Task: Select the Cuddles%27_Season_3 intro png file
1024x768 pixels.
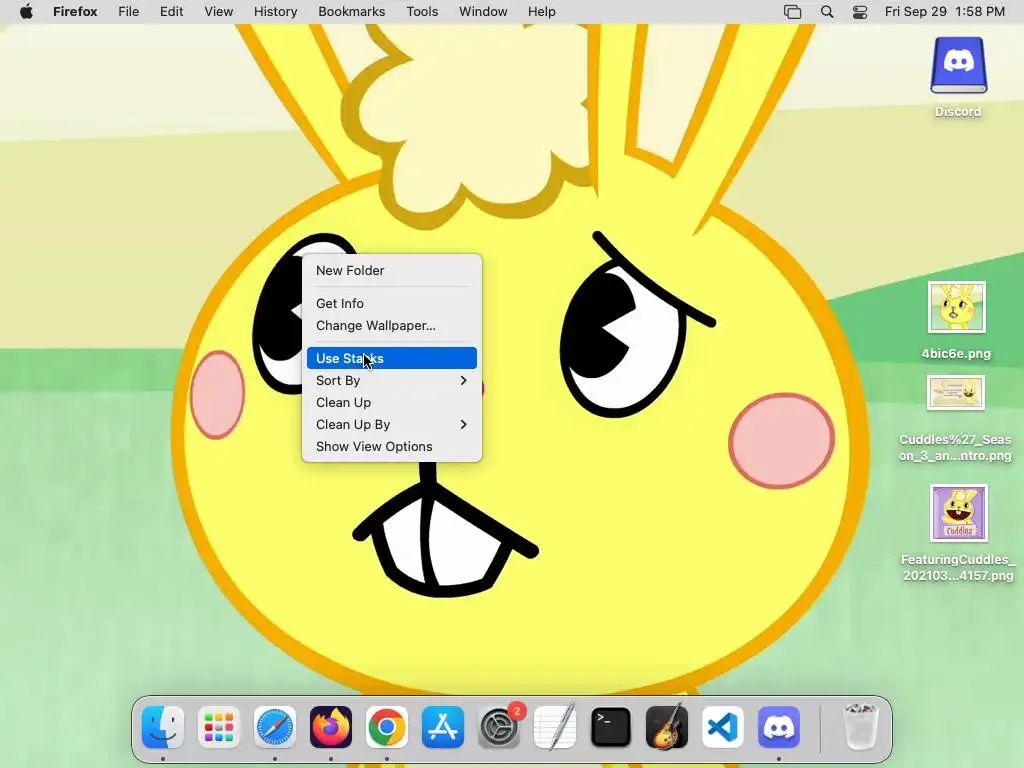Action: point(955,392)
